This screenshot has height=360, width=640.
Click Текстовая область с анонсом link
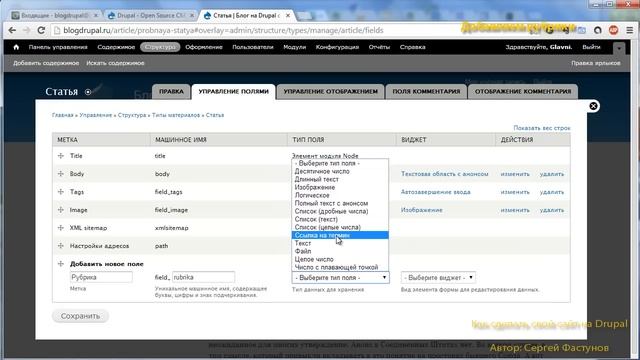(444, 174)
